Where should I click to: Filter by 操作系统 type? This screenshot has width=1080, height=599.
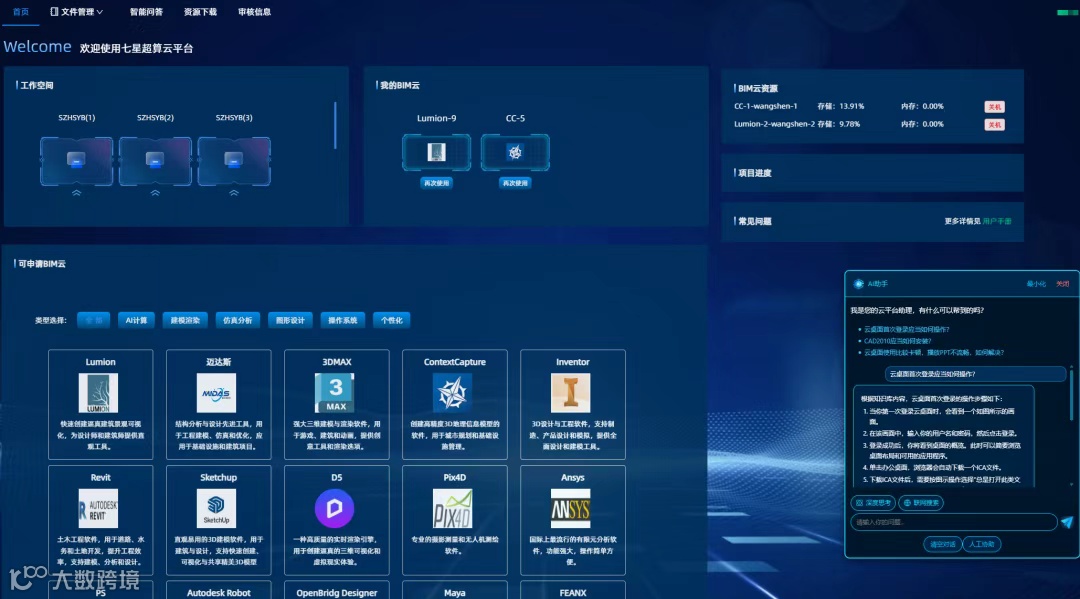click(342, 320)
